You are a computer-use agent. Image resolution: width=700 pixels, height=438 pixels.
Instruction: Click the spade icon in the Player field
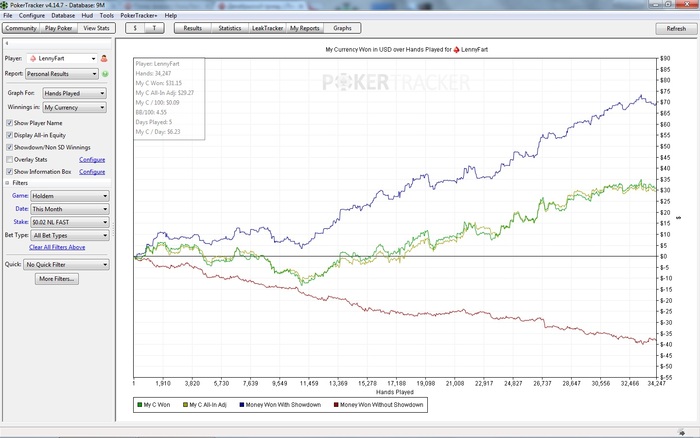(33, 58)
